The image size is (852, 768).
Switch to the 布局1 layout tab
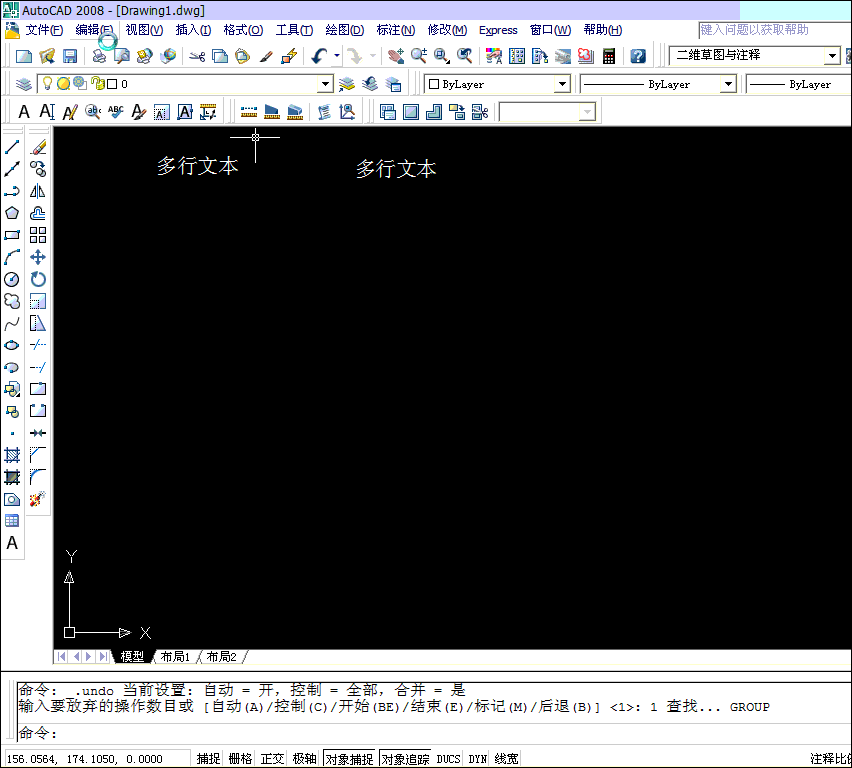coord(175,656)
